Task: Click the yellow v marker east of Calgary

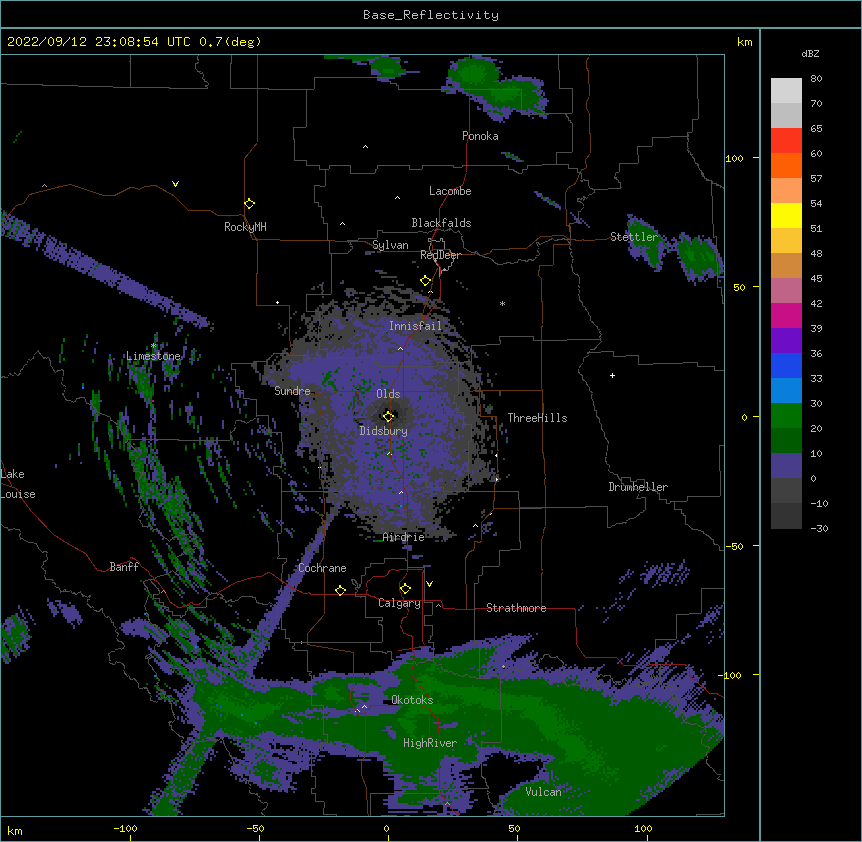Action: point(429,584)
